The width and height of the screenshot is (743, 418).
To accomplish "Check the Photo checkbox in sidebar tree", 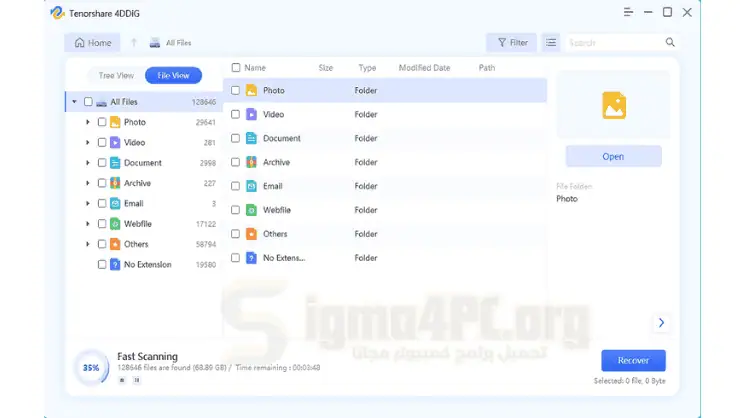I will [102, 122].
